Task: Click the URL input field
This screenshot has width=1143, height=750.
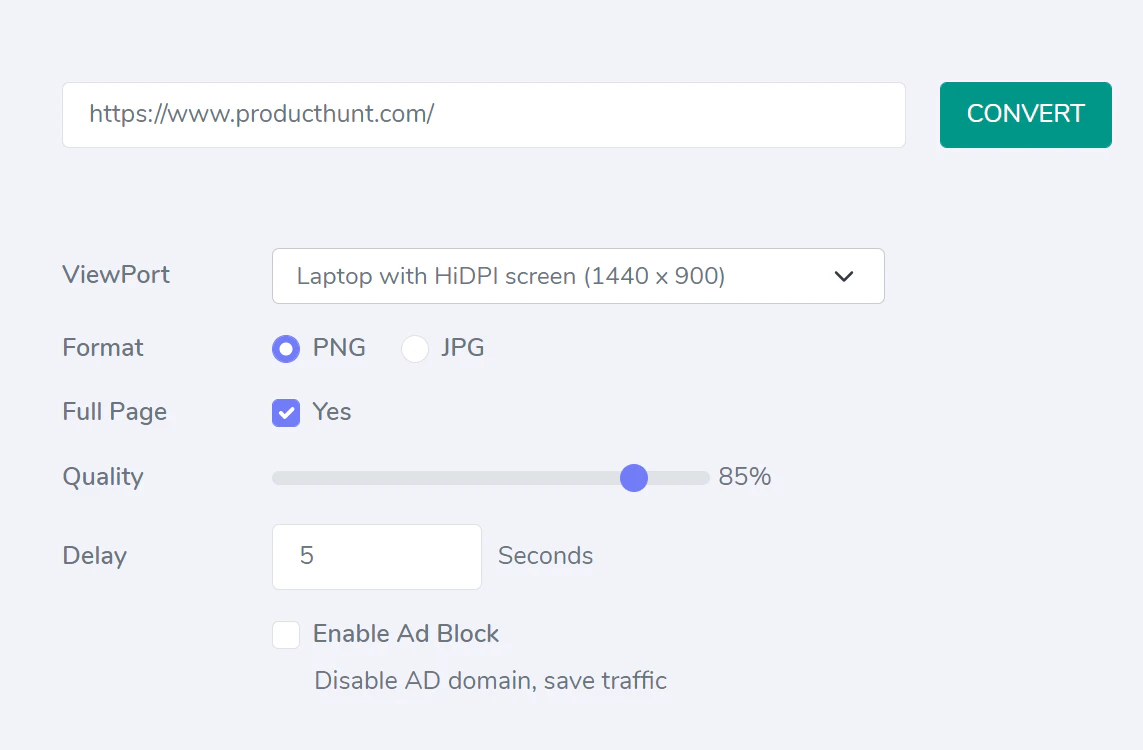Action: [x=483, y=114]
